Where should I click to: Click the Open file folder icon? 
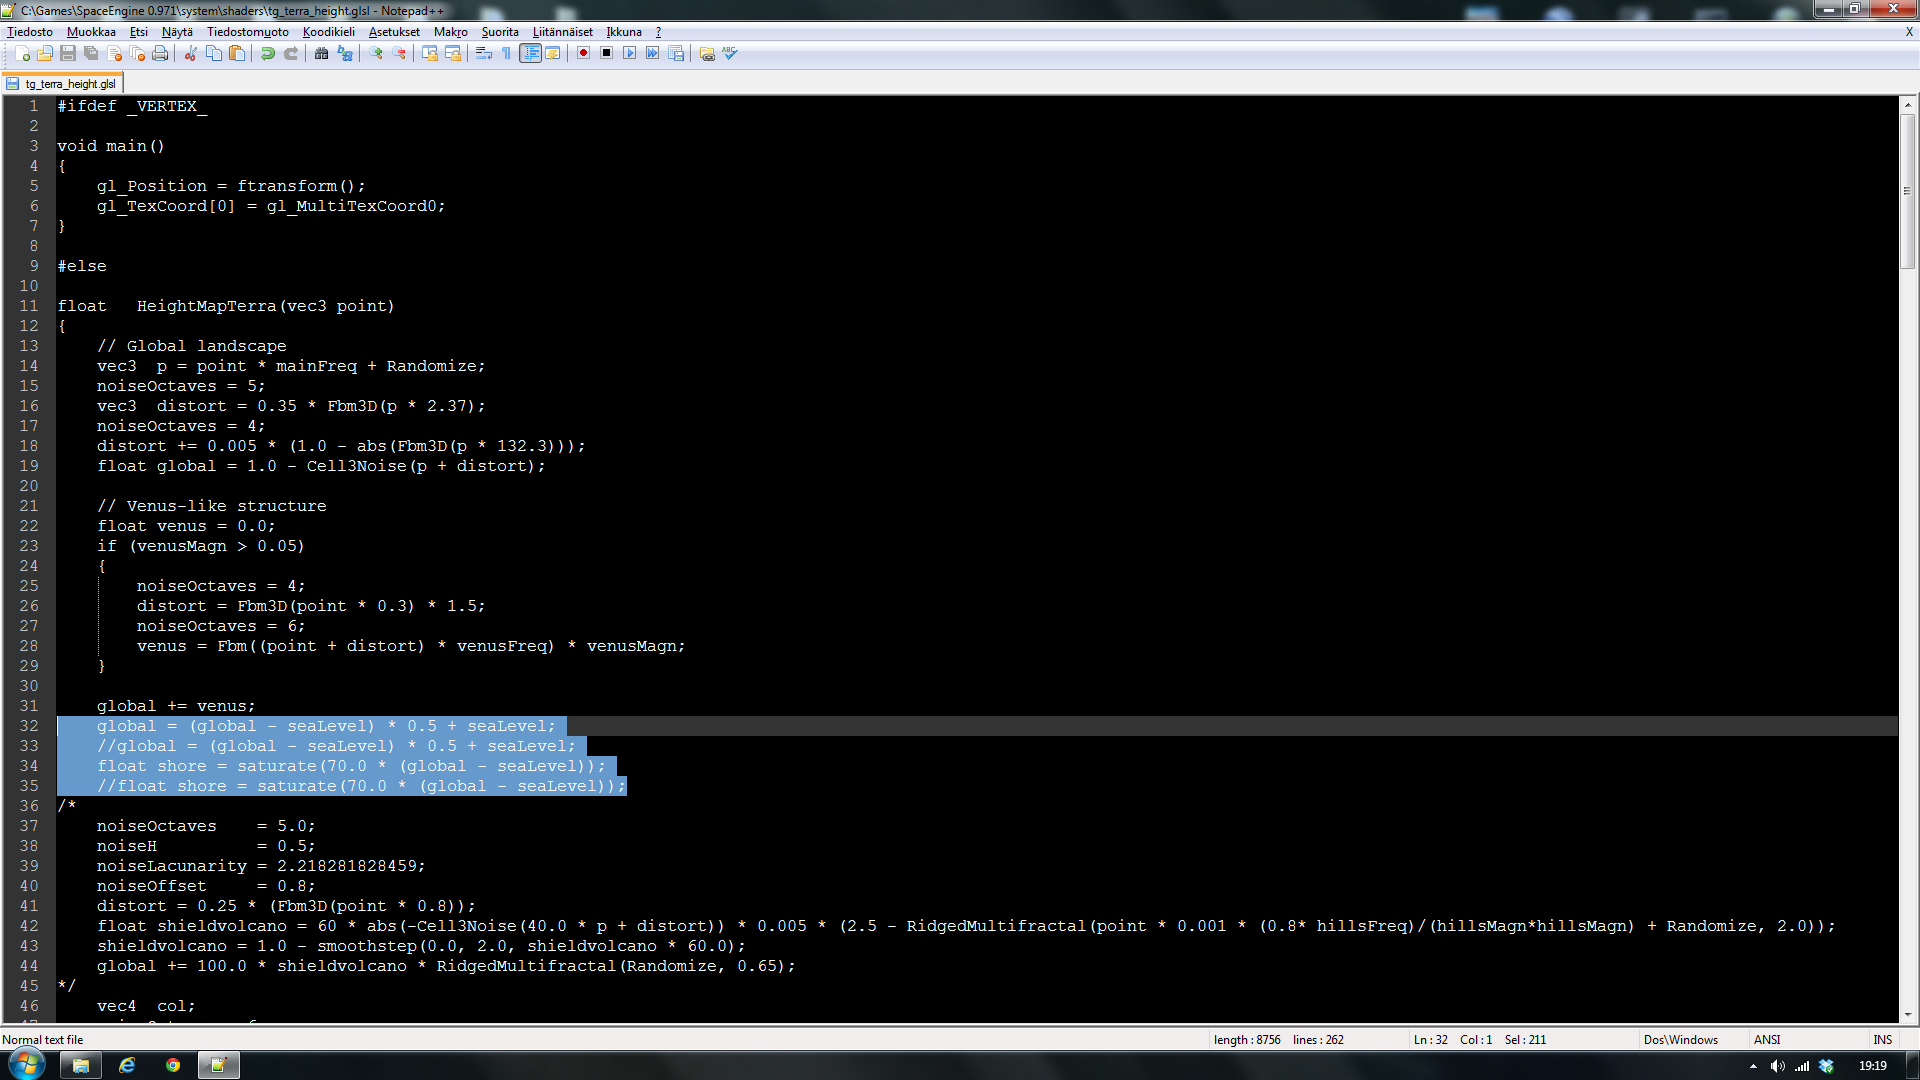click(x=45, y=54)
